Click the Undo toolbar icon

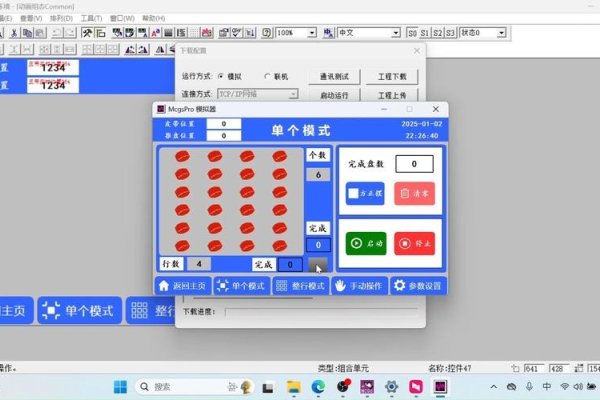click(57, 33)
